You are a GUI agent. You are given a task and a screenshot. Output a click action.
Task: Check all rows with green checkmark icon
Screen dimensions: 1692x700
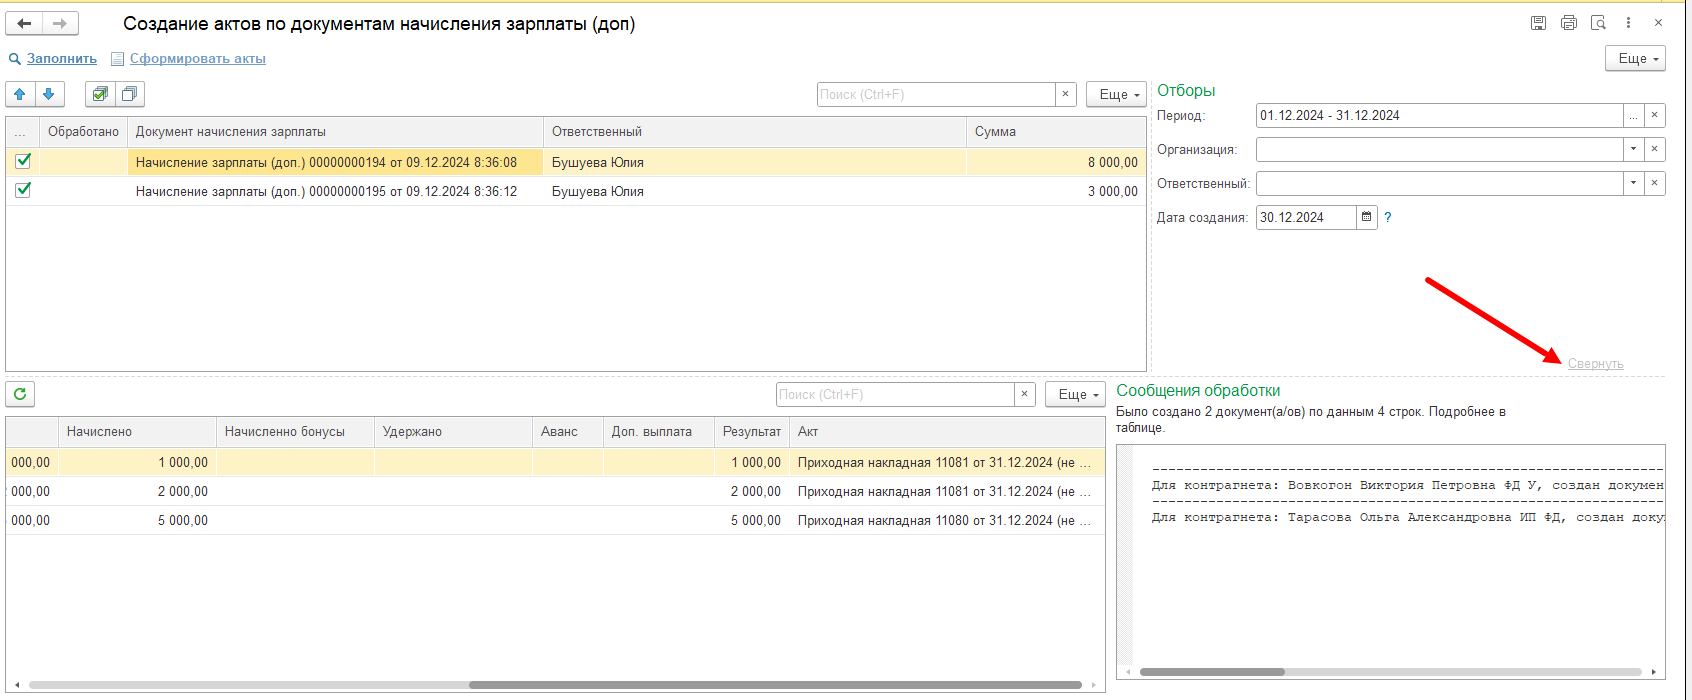[x=100, y=94]
